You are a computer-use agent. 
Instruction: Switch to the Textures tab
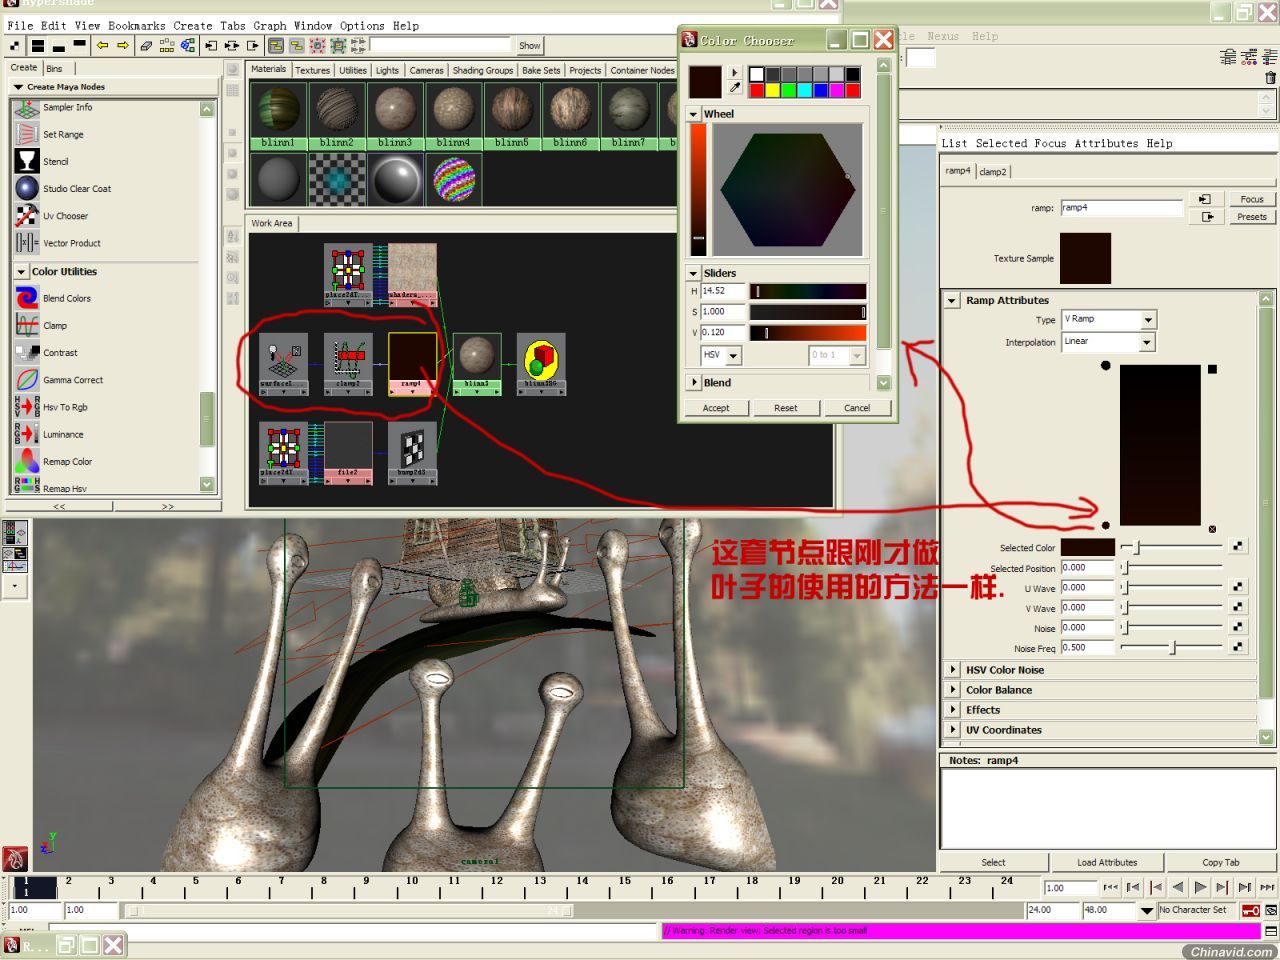coord(312,70)
